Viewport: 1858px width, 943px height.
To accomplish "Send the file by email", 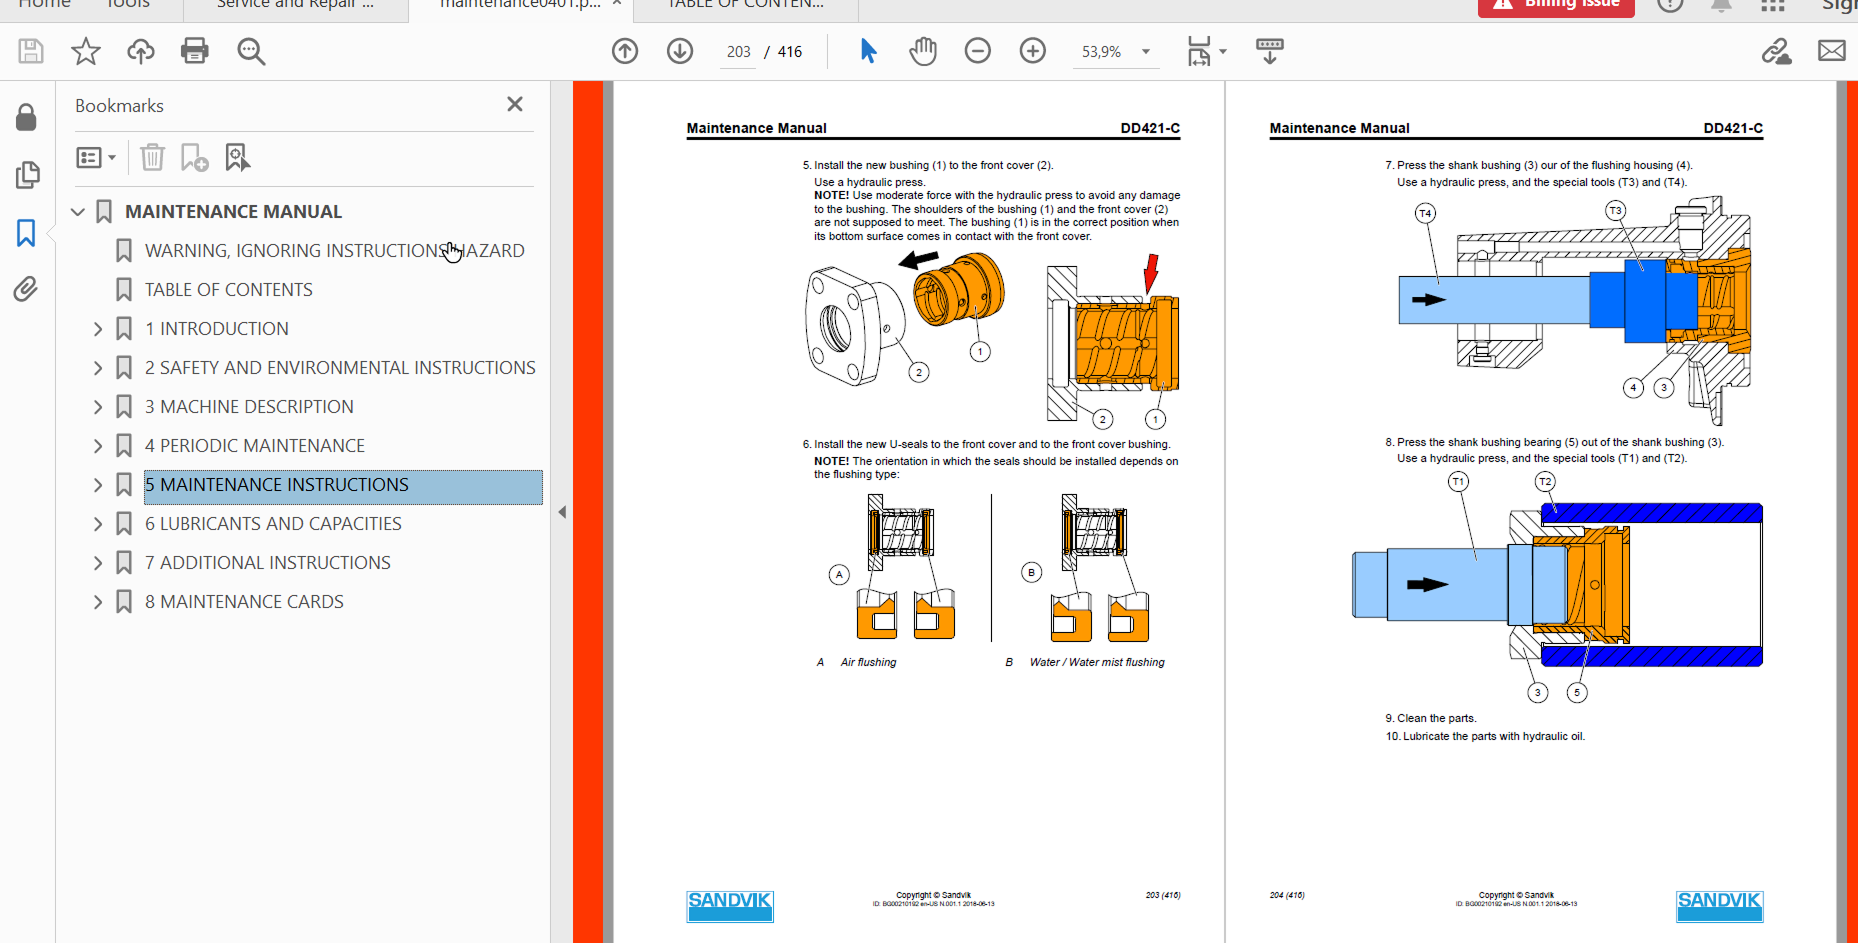I will (1832, 51).
